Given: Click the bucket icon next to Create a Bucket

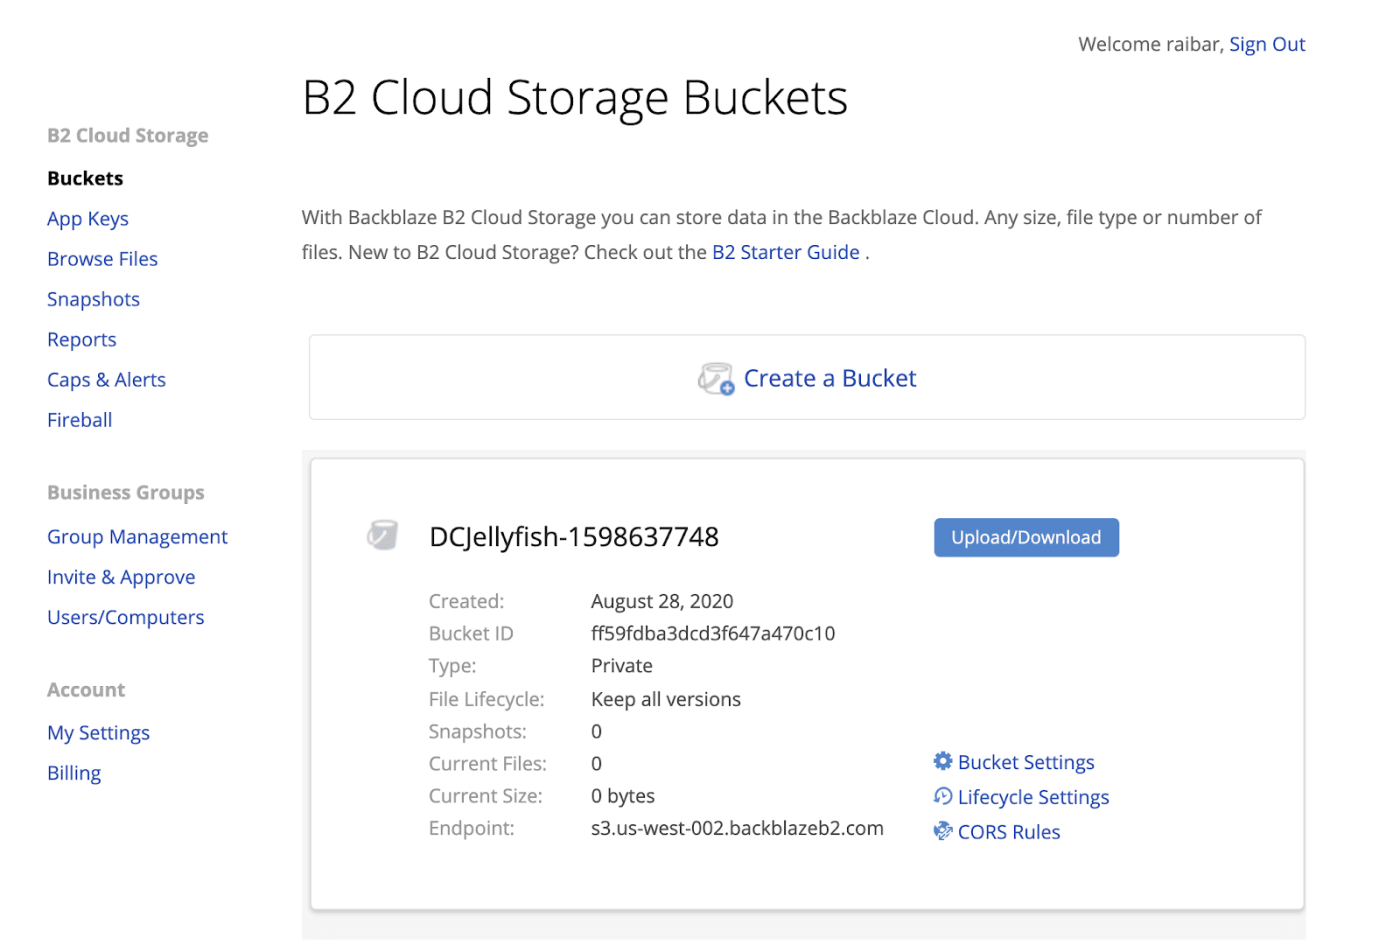Looking at the screenshot, I should pyautogui.click(x=714, y=378).
